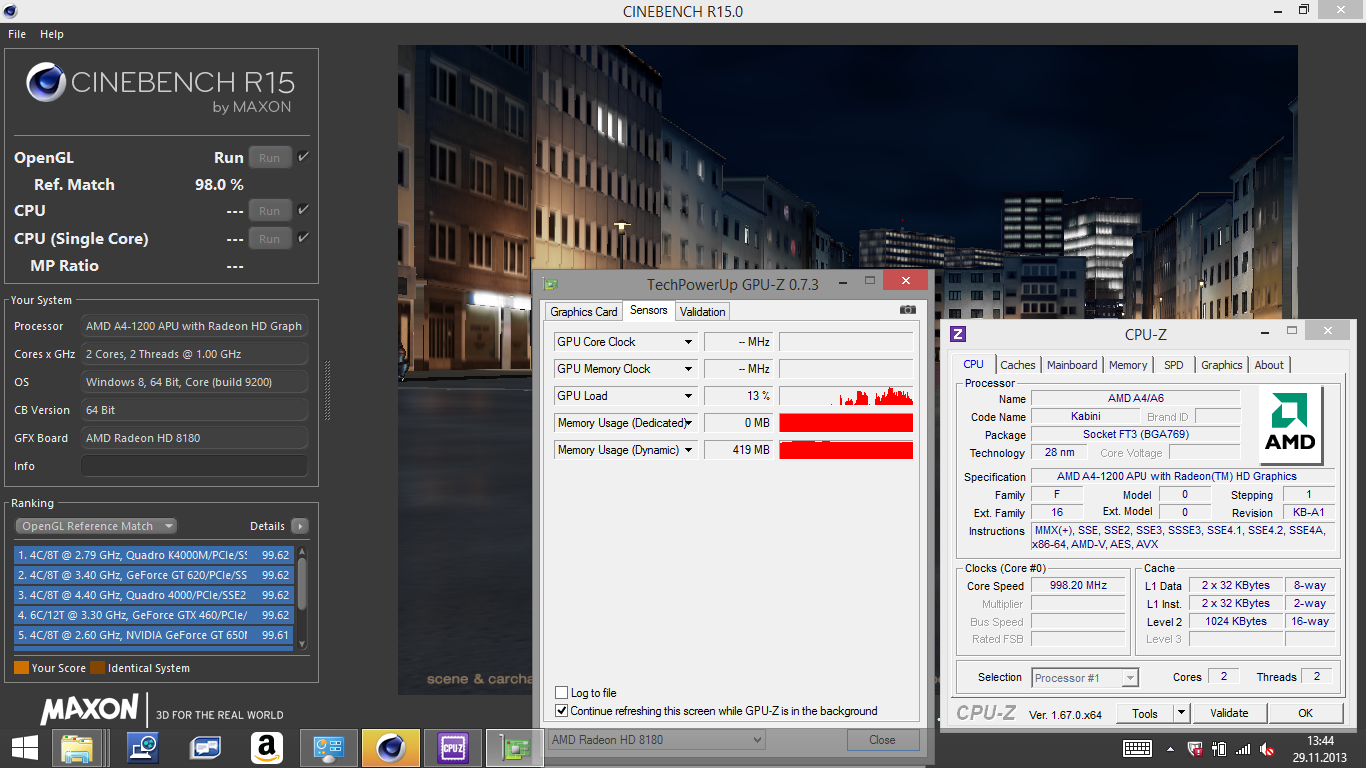Screen dimensions: 1366x768
Task: Open the chat bubbles taskbar app
Action: 205,748
